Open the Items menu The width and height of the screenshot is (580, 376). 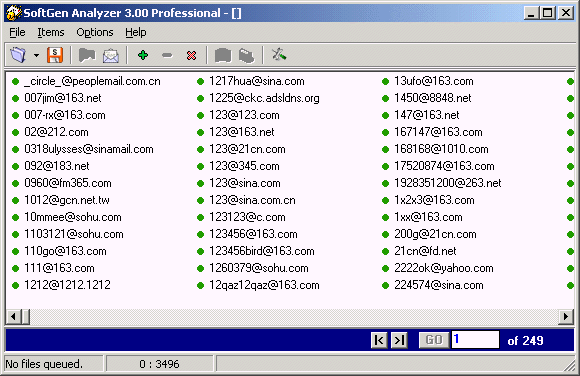click(x=51, y=33)
